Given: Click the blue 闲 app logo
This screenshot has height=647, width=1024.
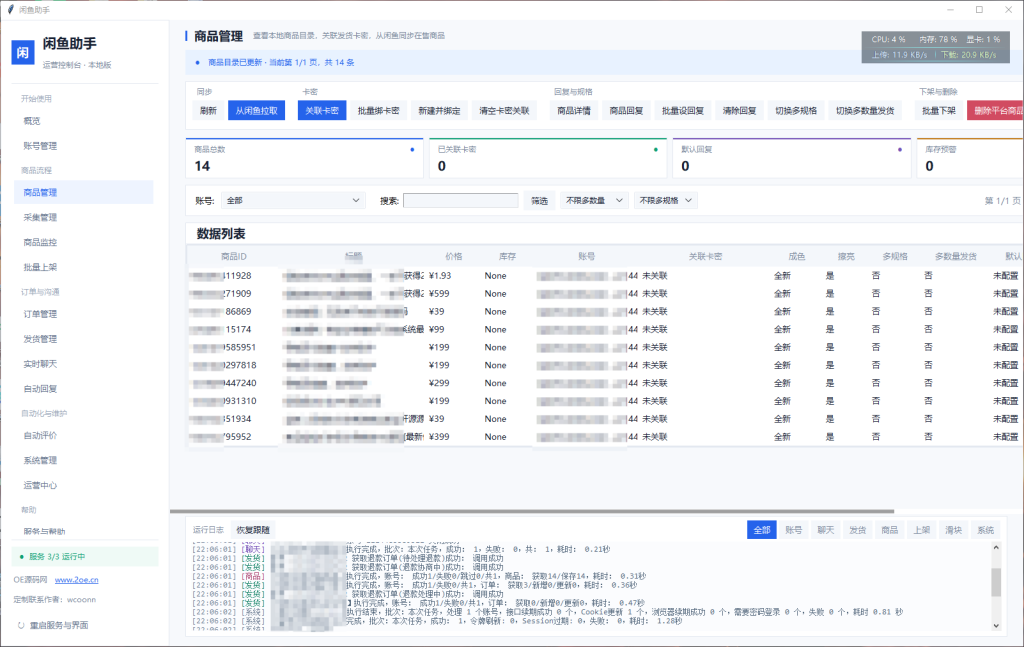Looking at the screenshot, I should pyautogui.click(x=23, y=53).
